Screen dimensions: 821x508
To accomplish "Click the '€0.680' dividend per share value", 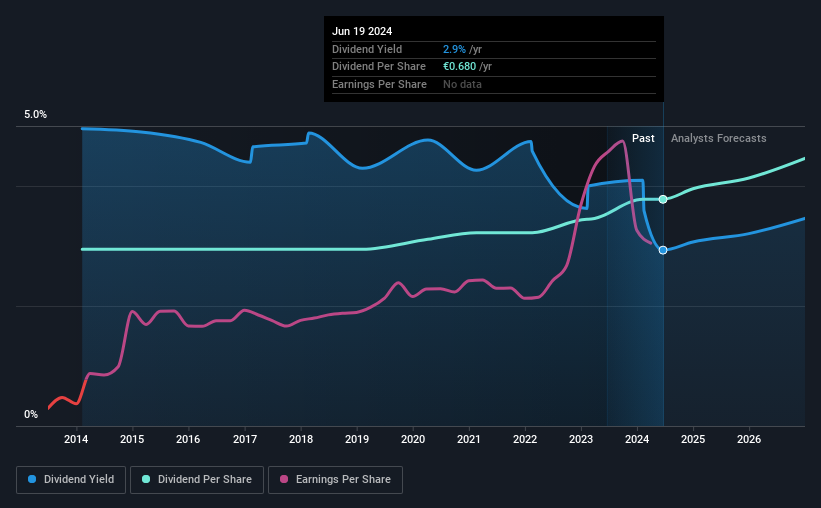I will point(459,67).
